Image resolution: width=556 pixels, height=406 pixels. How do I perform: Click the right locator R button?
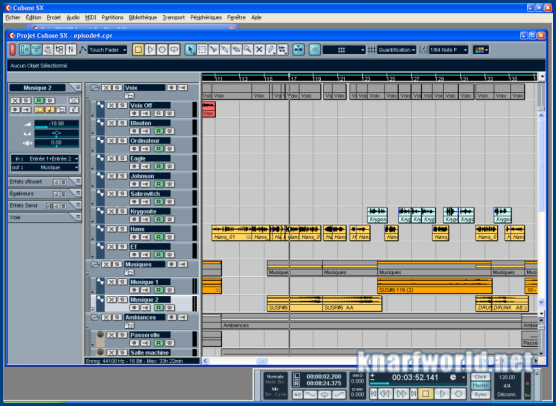click(x=297, y=383)
